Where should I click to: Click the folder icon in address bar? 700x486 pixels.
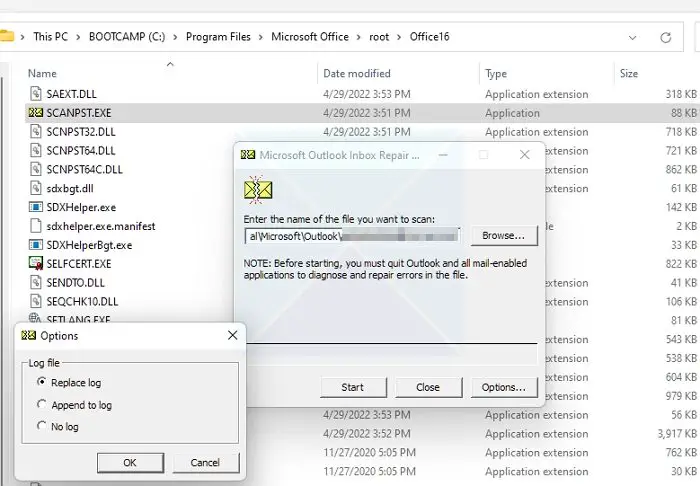[x=6, y=36]
